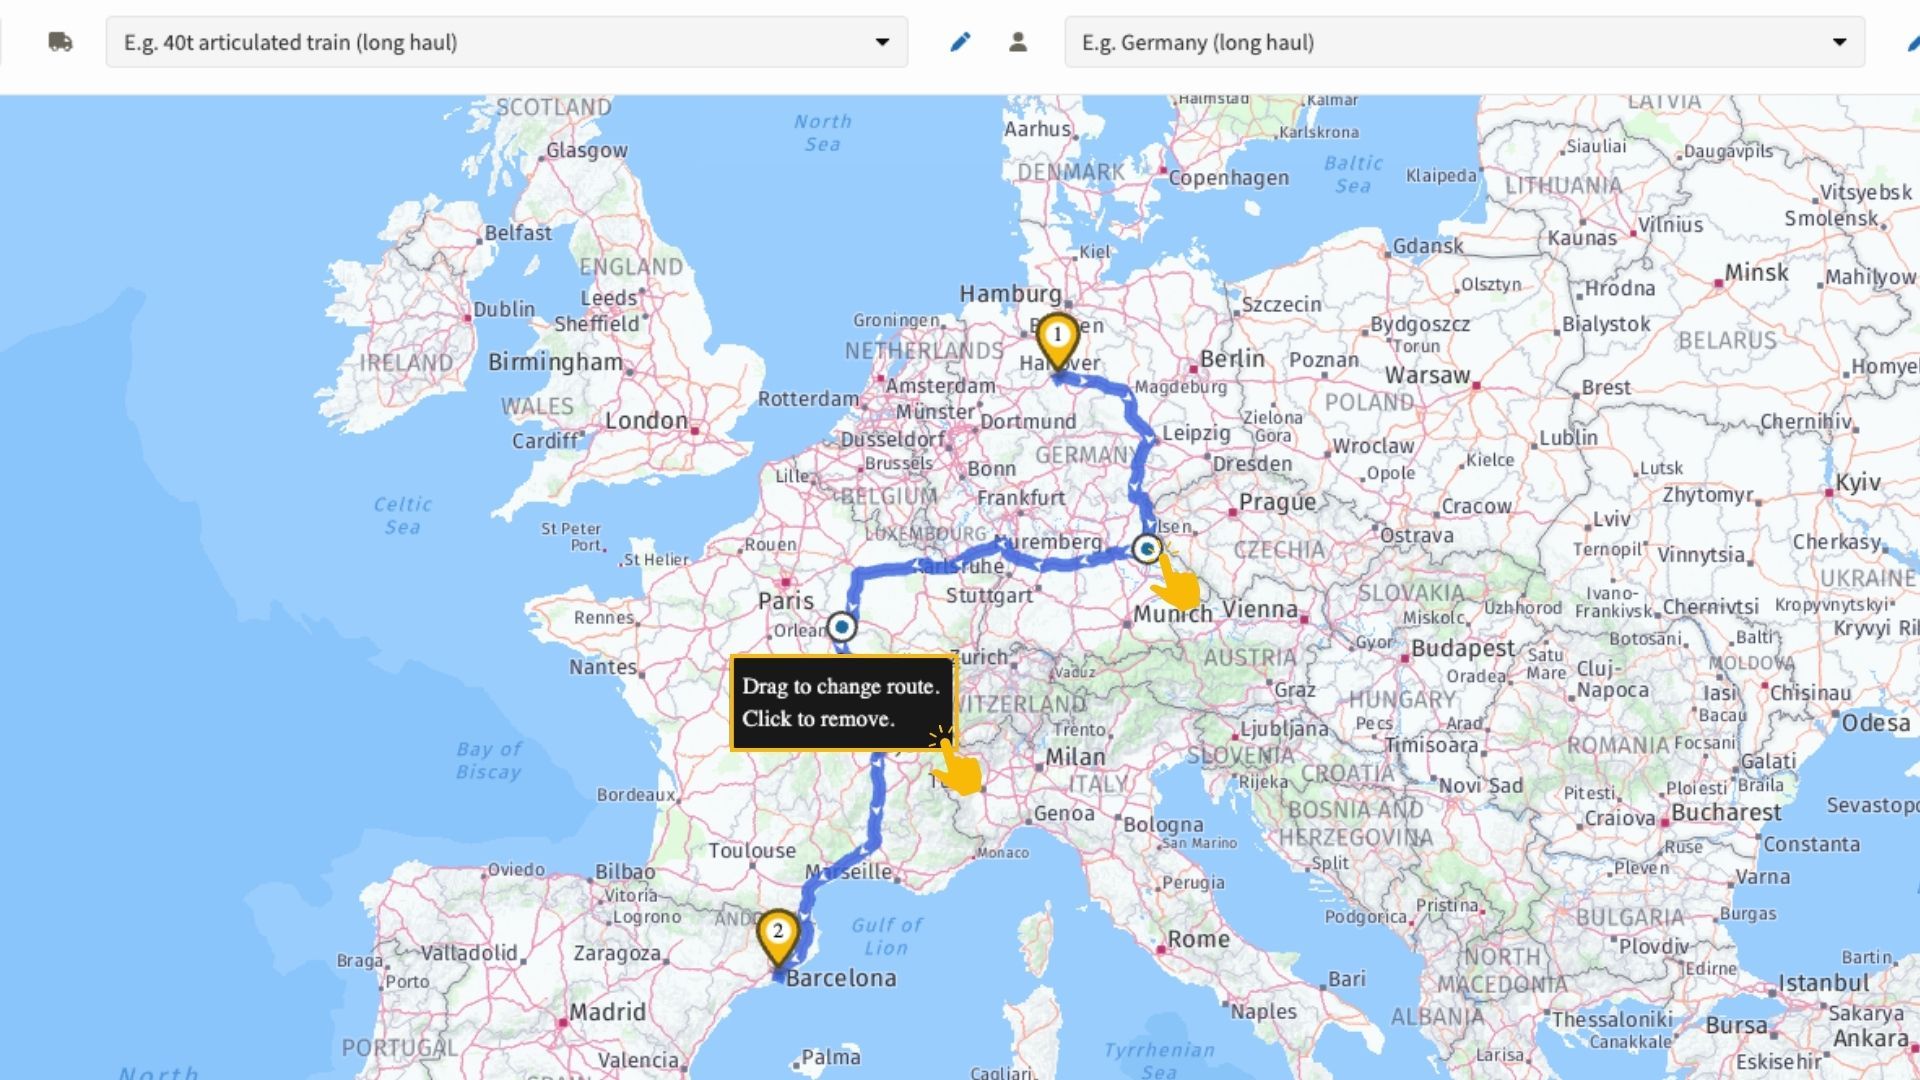Click the truck vehicle profile icon

(60, 42)
